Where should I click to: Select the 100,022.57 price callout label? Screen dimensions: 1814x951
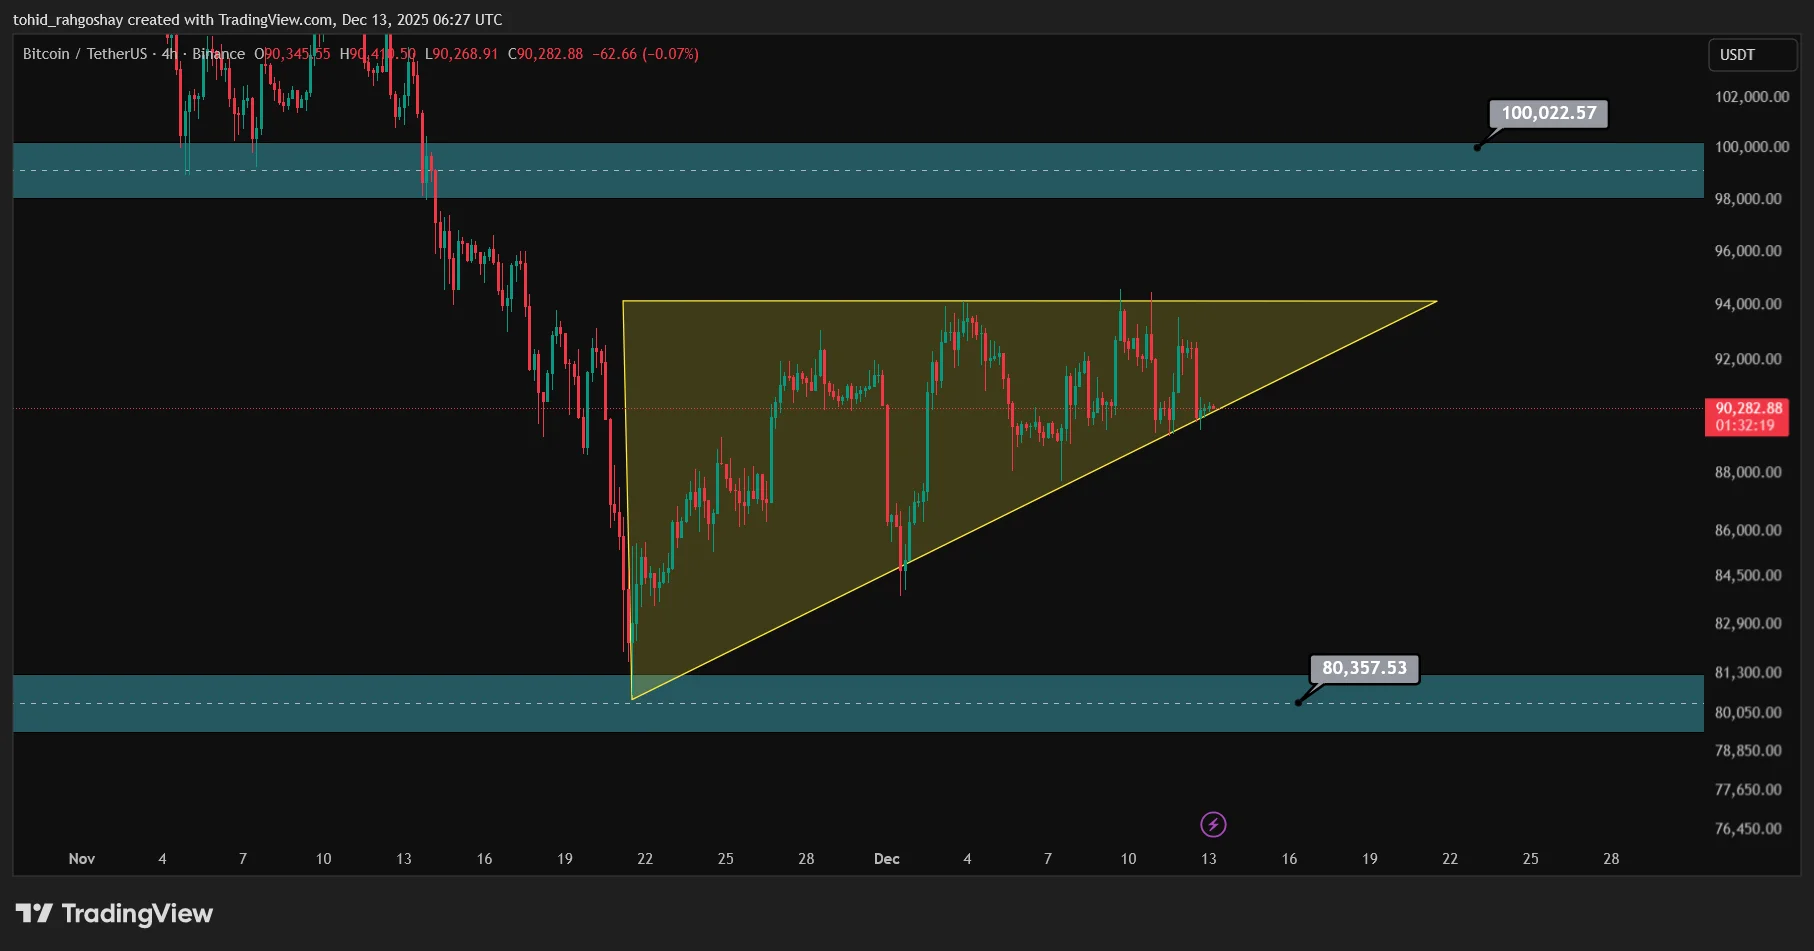[x=1546, y=113]
